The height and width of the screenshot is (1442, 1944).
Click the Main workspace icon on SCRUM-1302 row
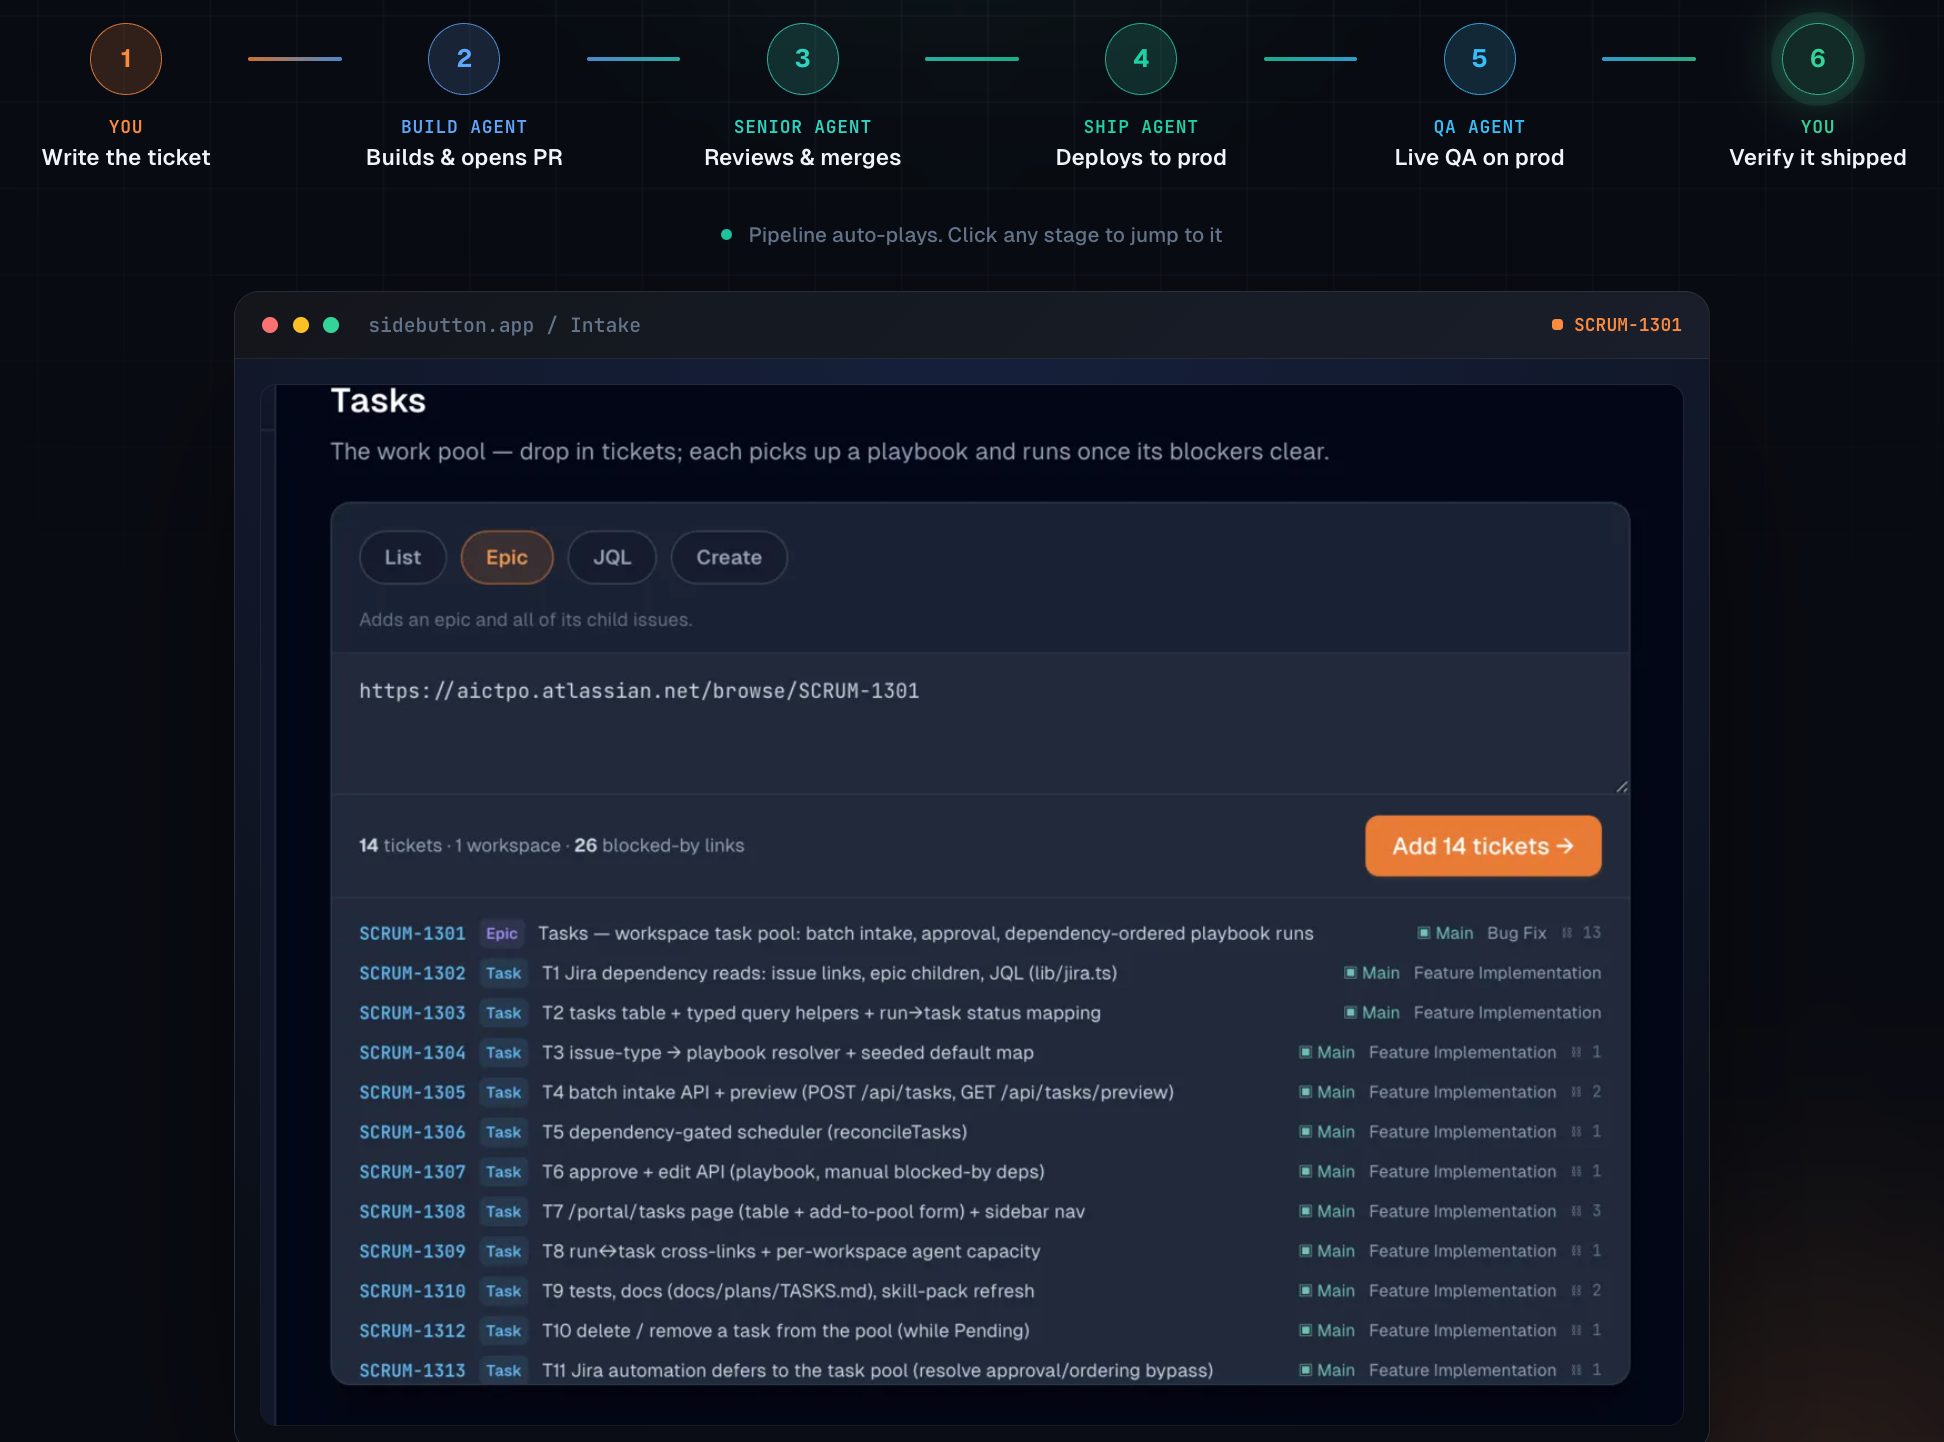coord(1350,973)
